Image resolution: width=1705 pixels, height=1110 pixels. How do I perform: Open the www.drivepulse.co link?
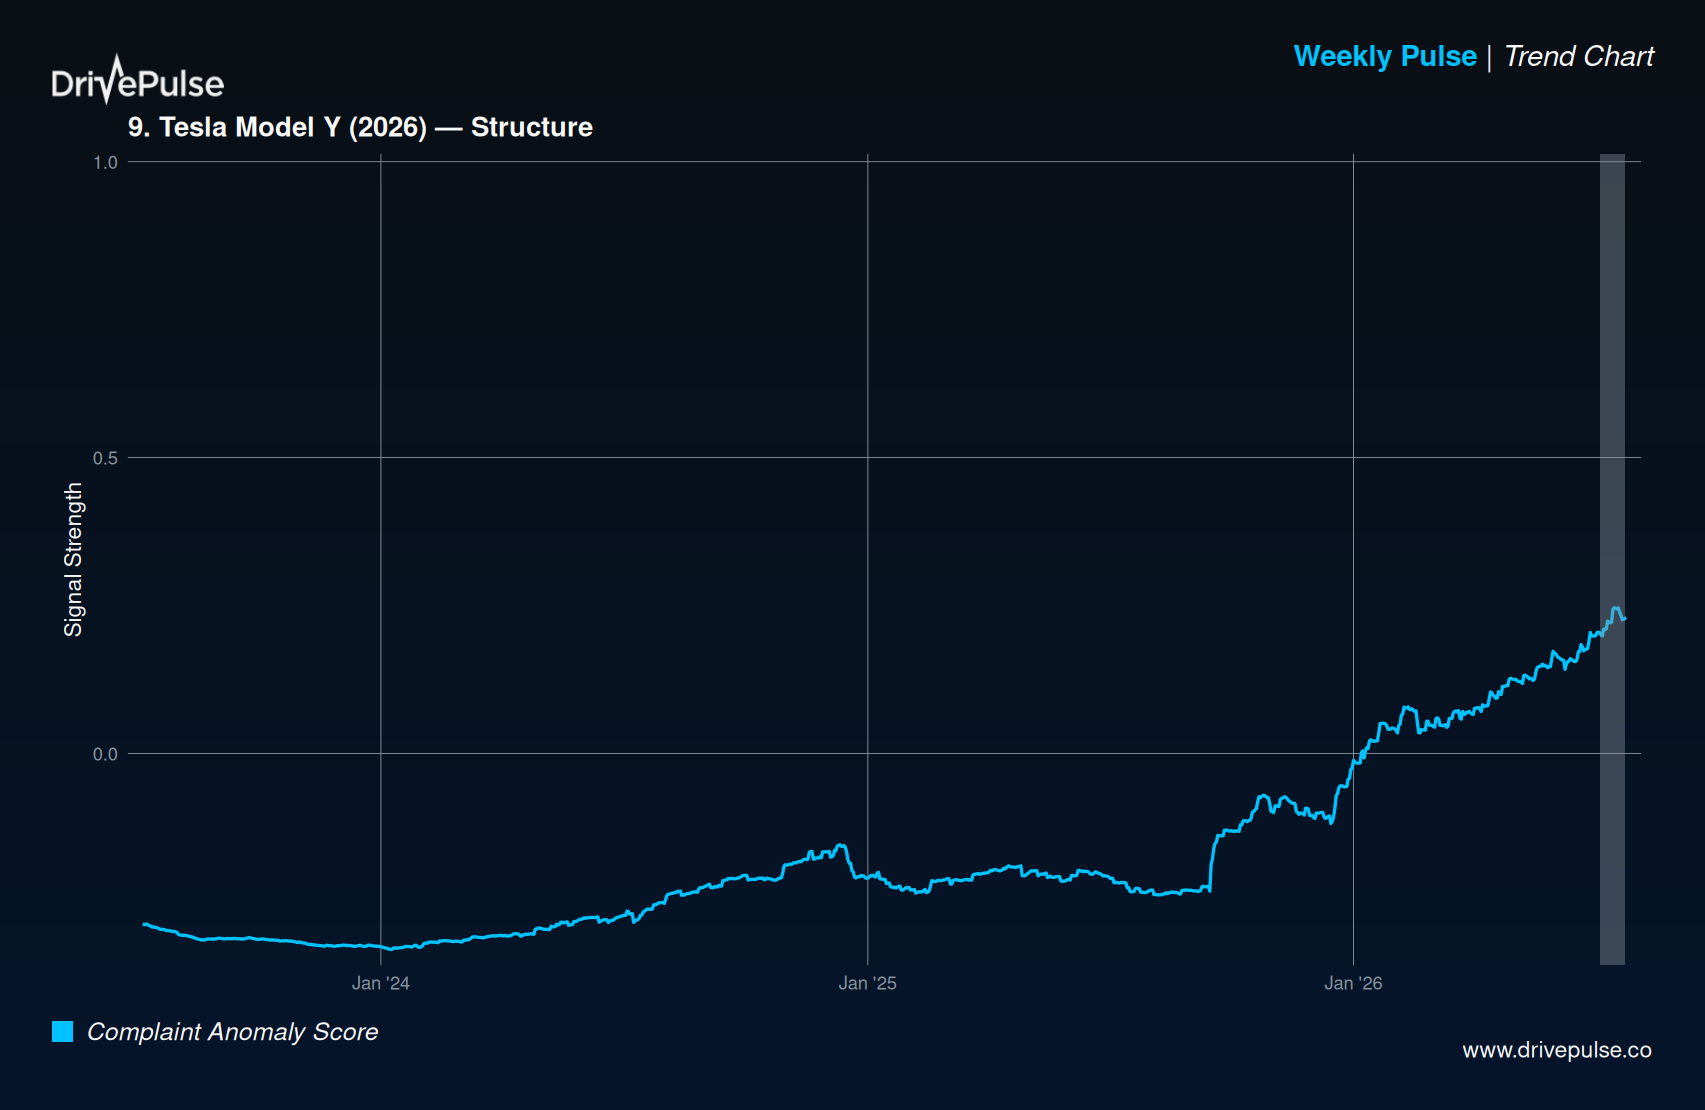(x=1557, y=1050)
